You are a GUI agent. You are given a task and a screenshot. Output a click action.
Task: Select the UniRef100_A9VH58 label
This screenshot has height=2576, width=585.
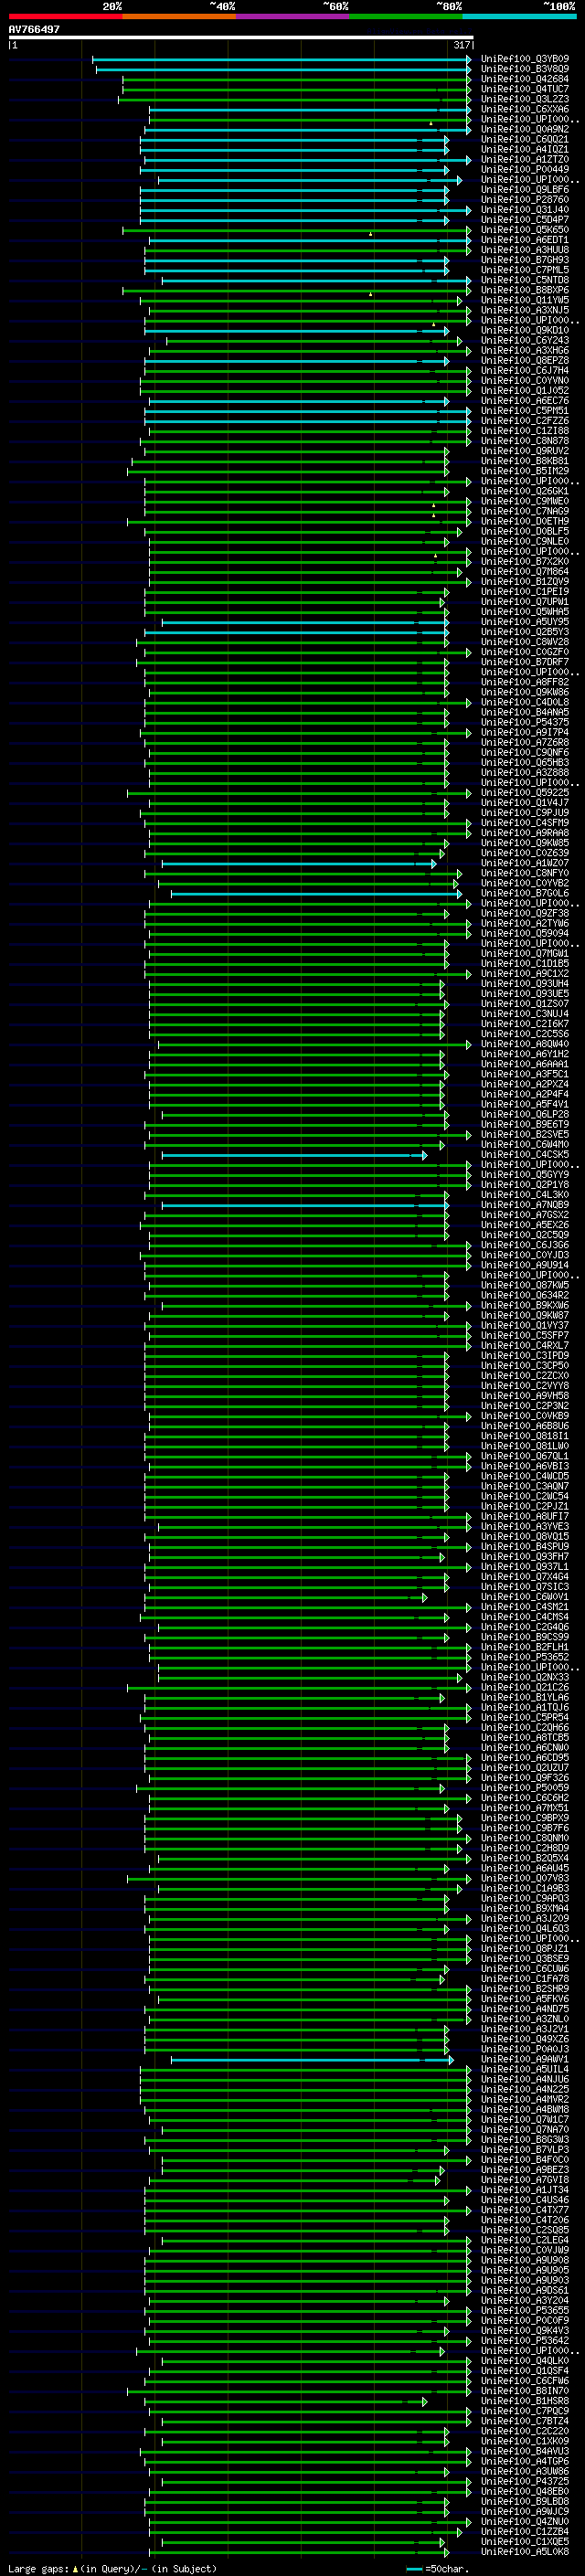[525, 1396]
